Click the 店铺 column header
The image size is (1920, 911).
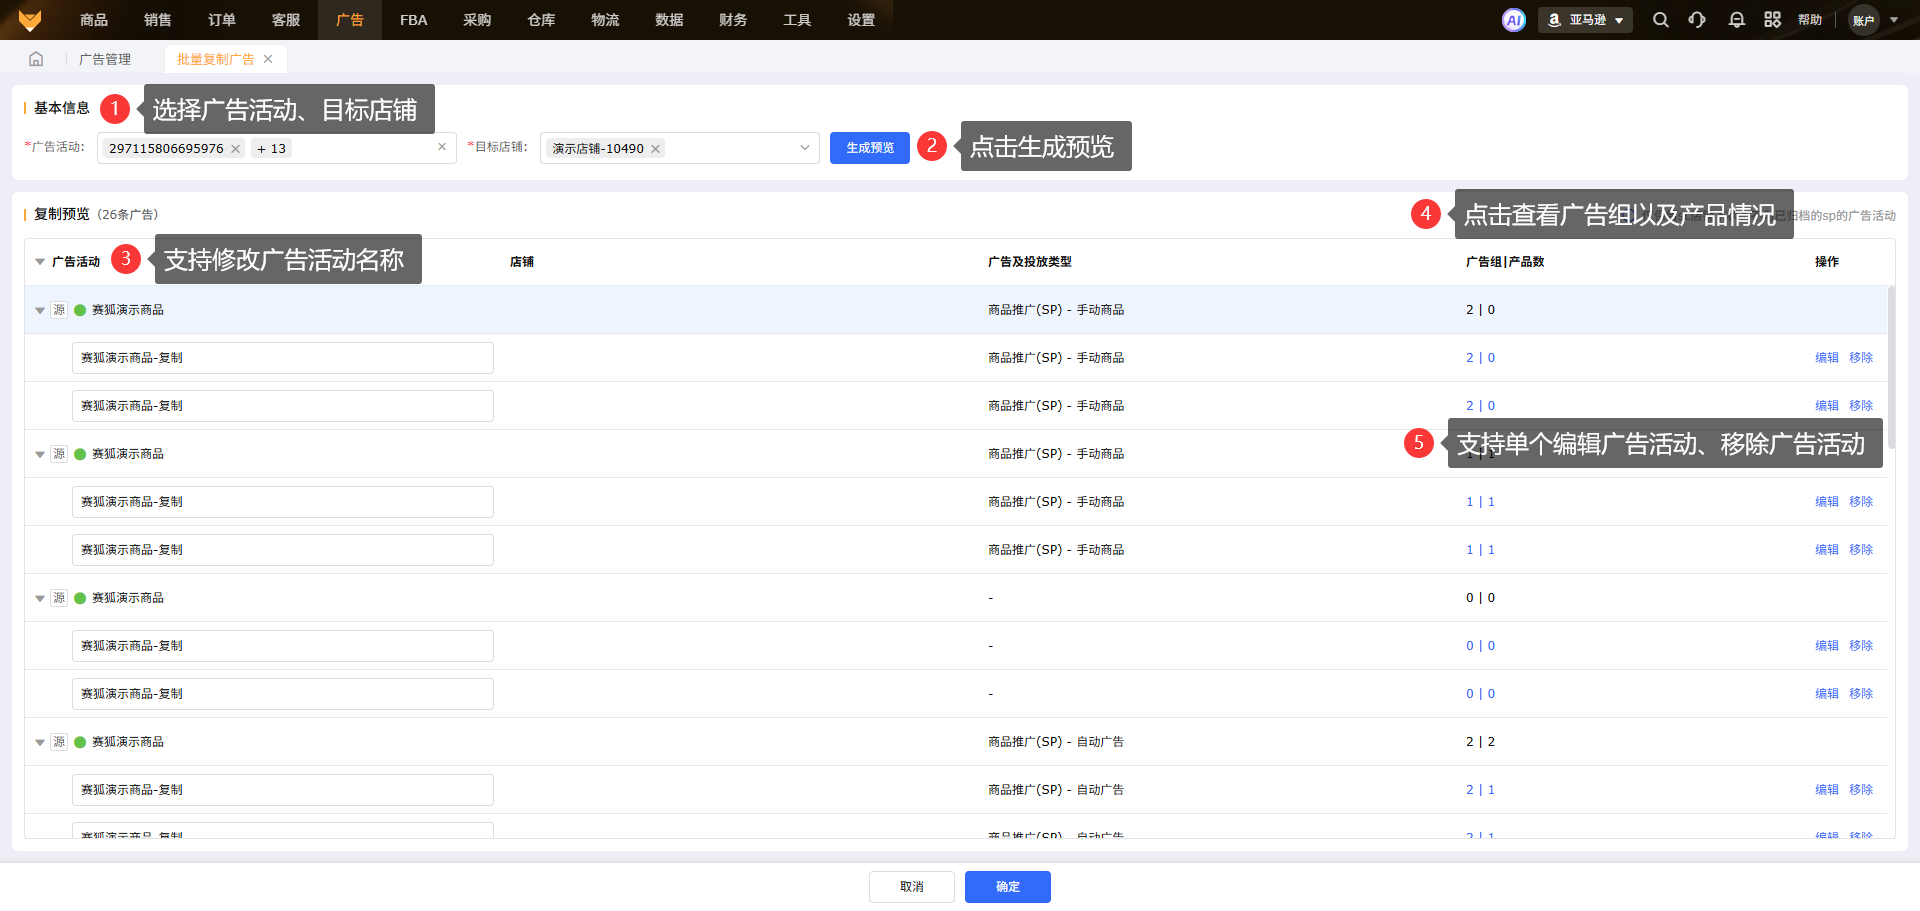(522, 262)
